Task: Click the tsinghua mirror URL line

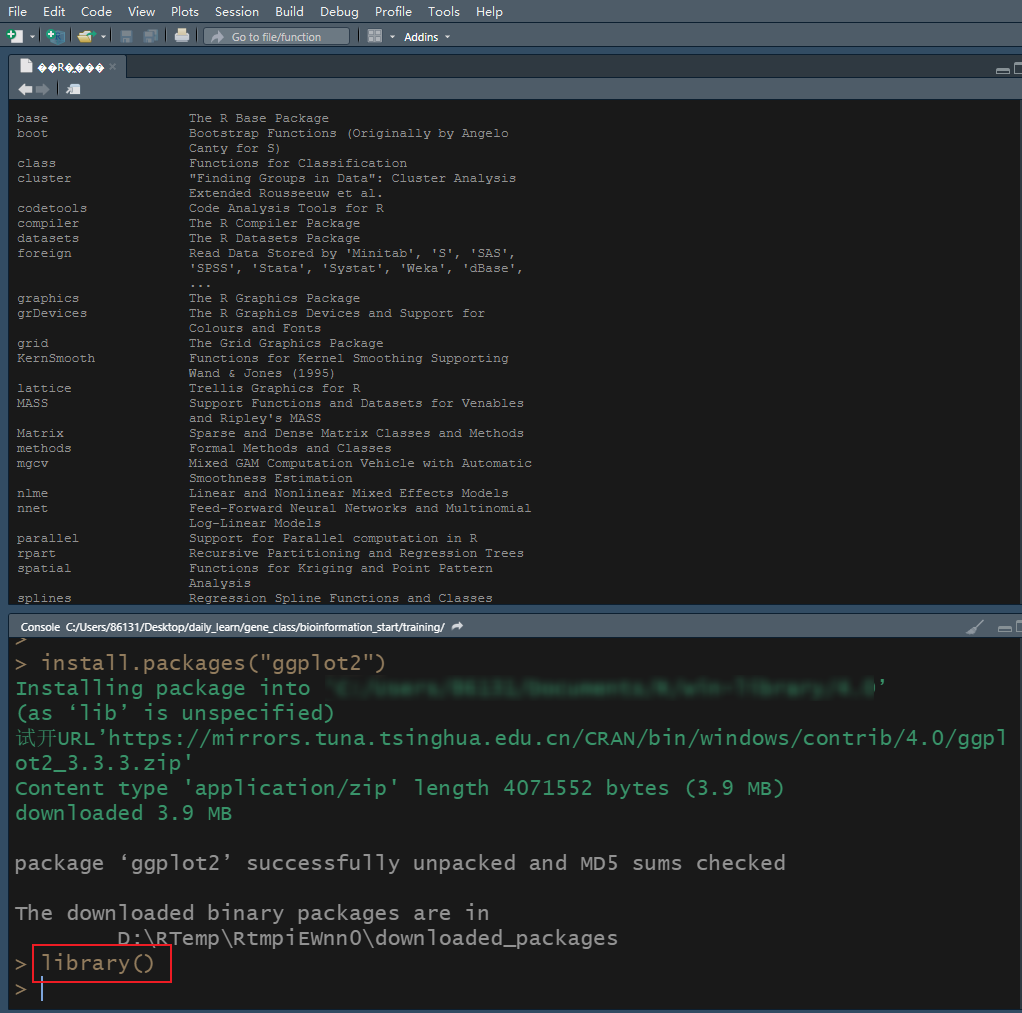Action: pyautogui.click(x=510, y=750)
